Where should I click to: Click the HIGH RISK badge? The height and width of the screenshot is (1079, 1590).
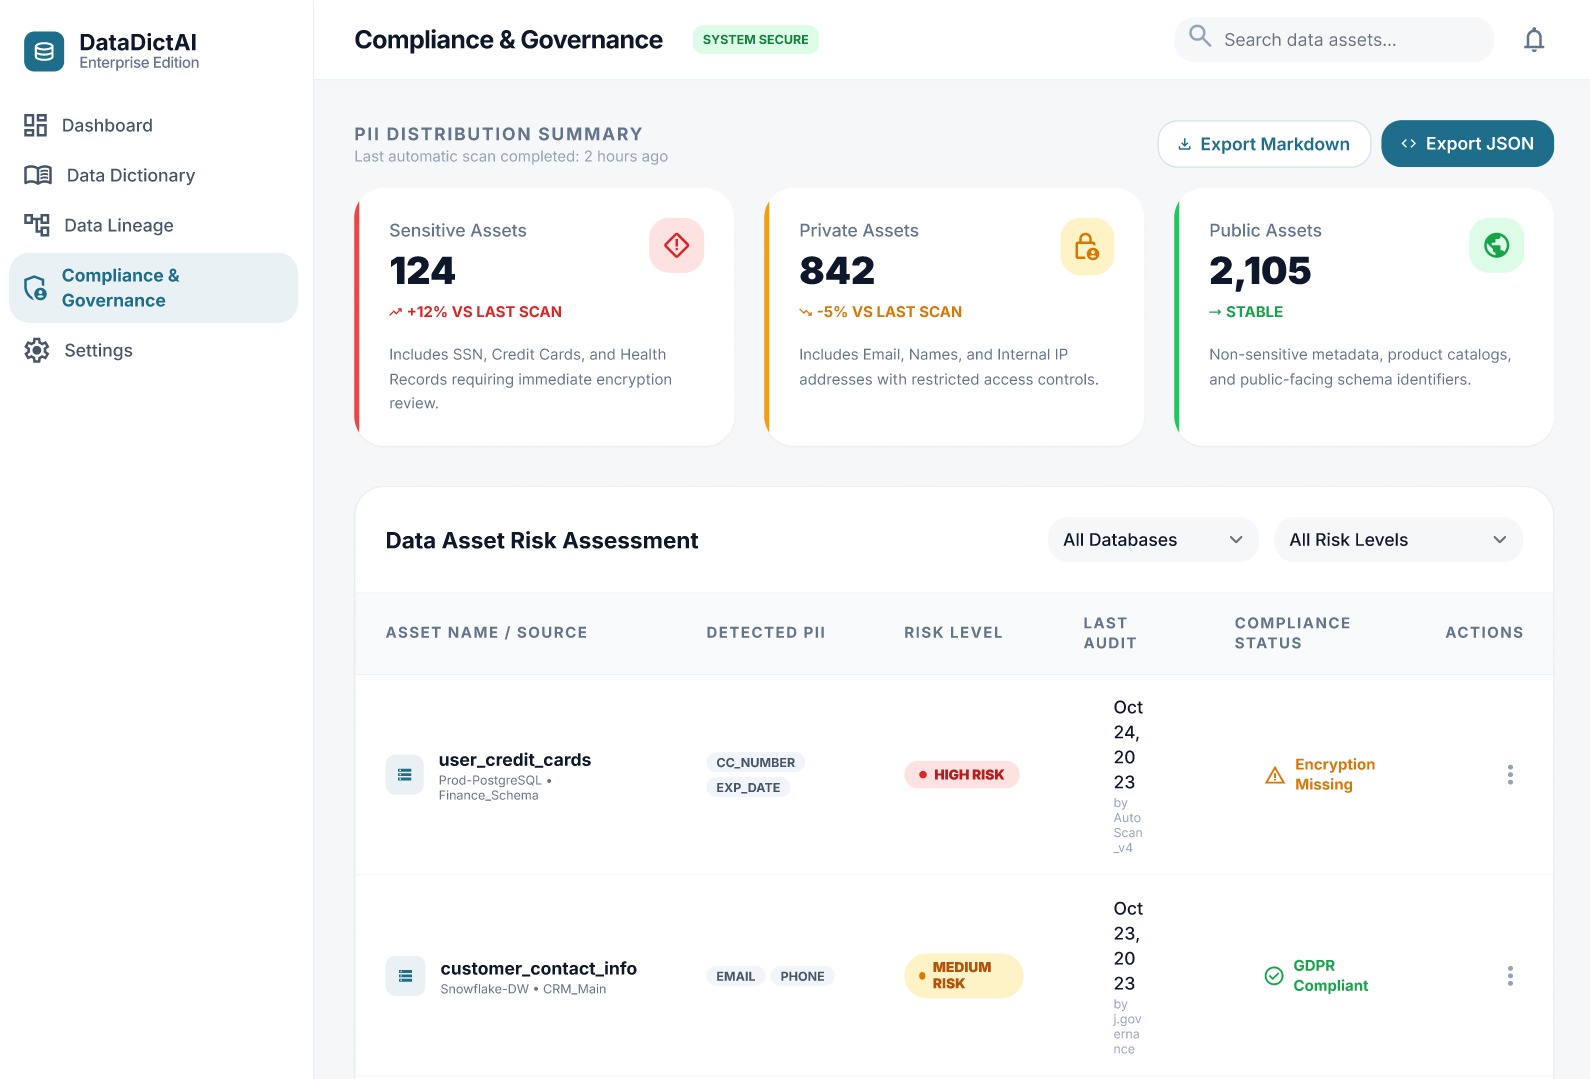[x=961, y=775]
